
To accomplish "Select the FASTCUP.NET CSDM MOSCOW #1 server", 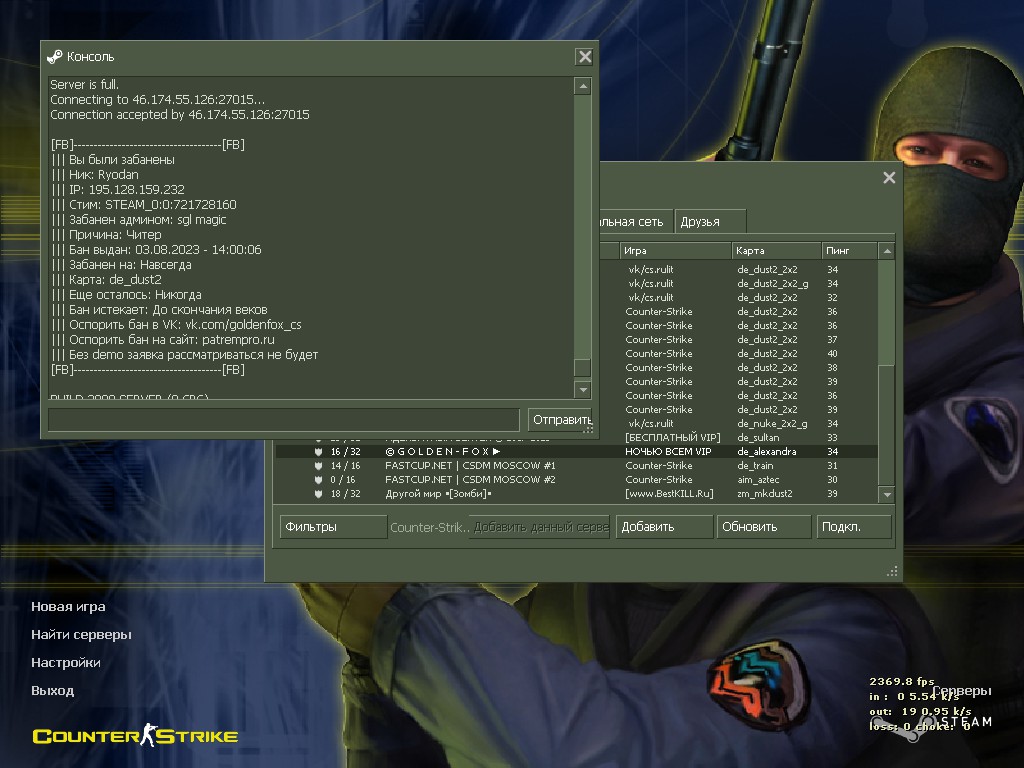I will click(470, 466).
